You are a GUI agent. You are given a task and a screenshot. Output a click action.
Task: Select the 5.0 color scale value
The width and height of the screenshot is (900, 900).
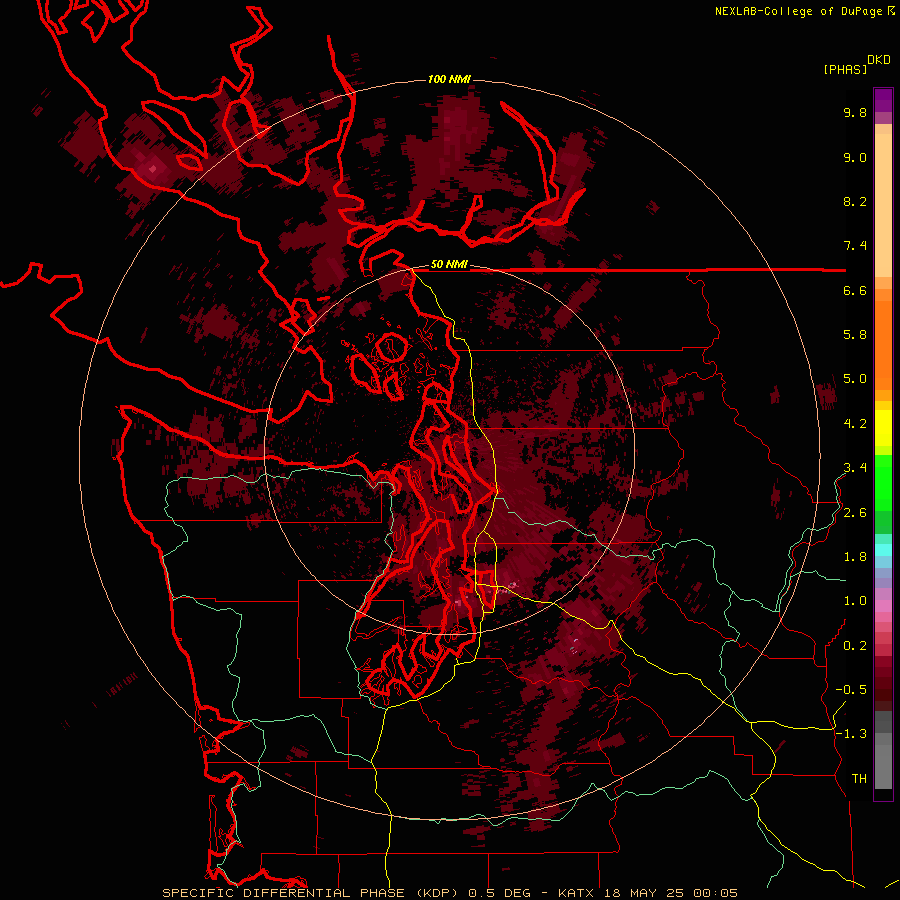[x=855, y=379]
